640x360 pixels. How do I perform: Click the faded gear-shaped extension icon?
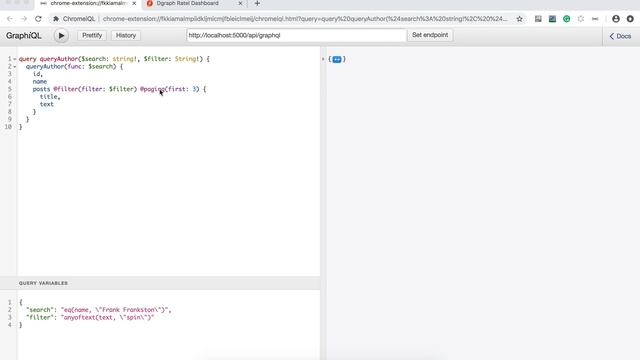[581, 19]
